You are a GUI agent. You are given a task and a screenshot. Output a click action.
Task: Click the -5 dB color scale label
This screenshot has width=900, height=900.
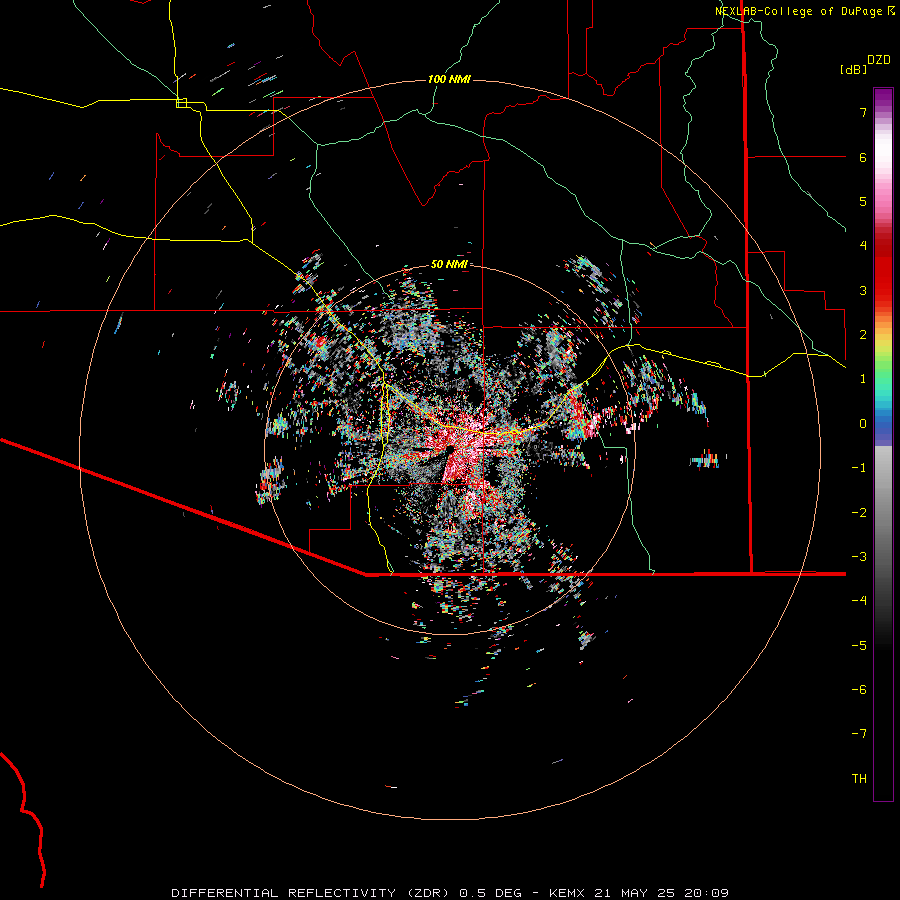coord(859,646)
